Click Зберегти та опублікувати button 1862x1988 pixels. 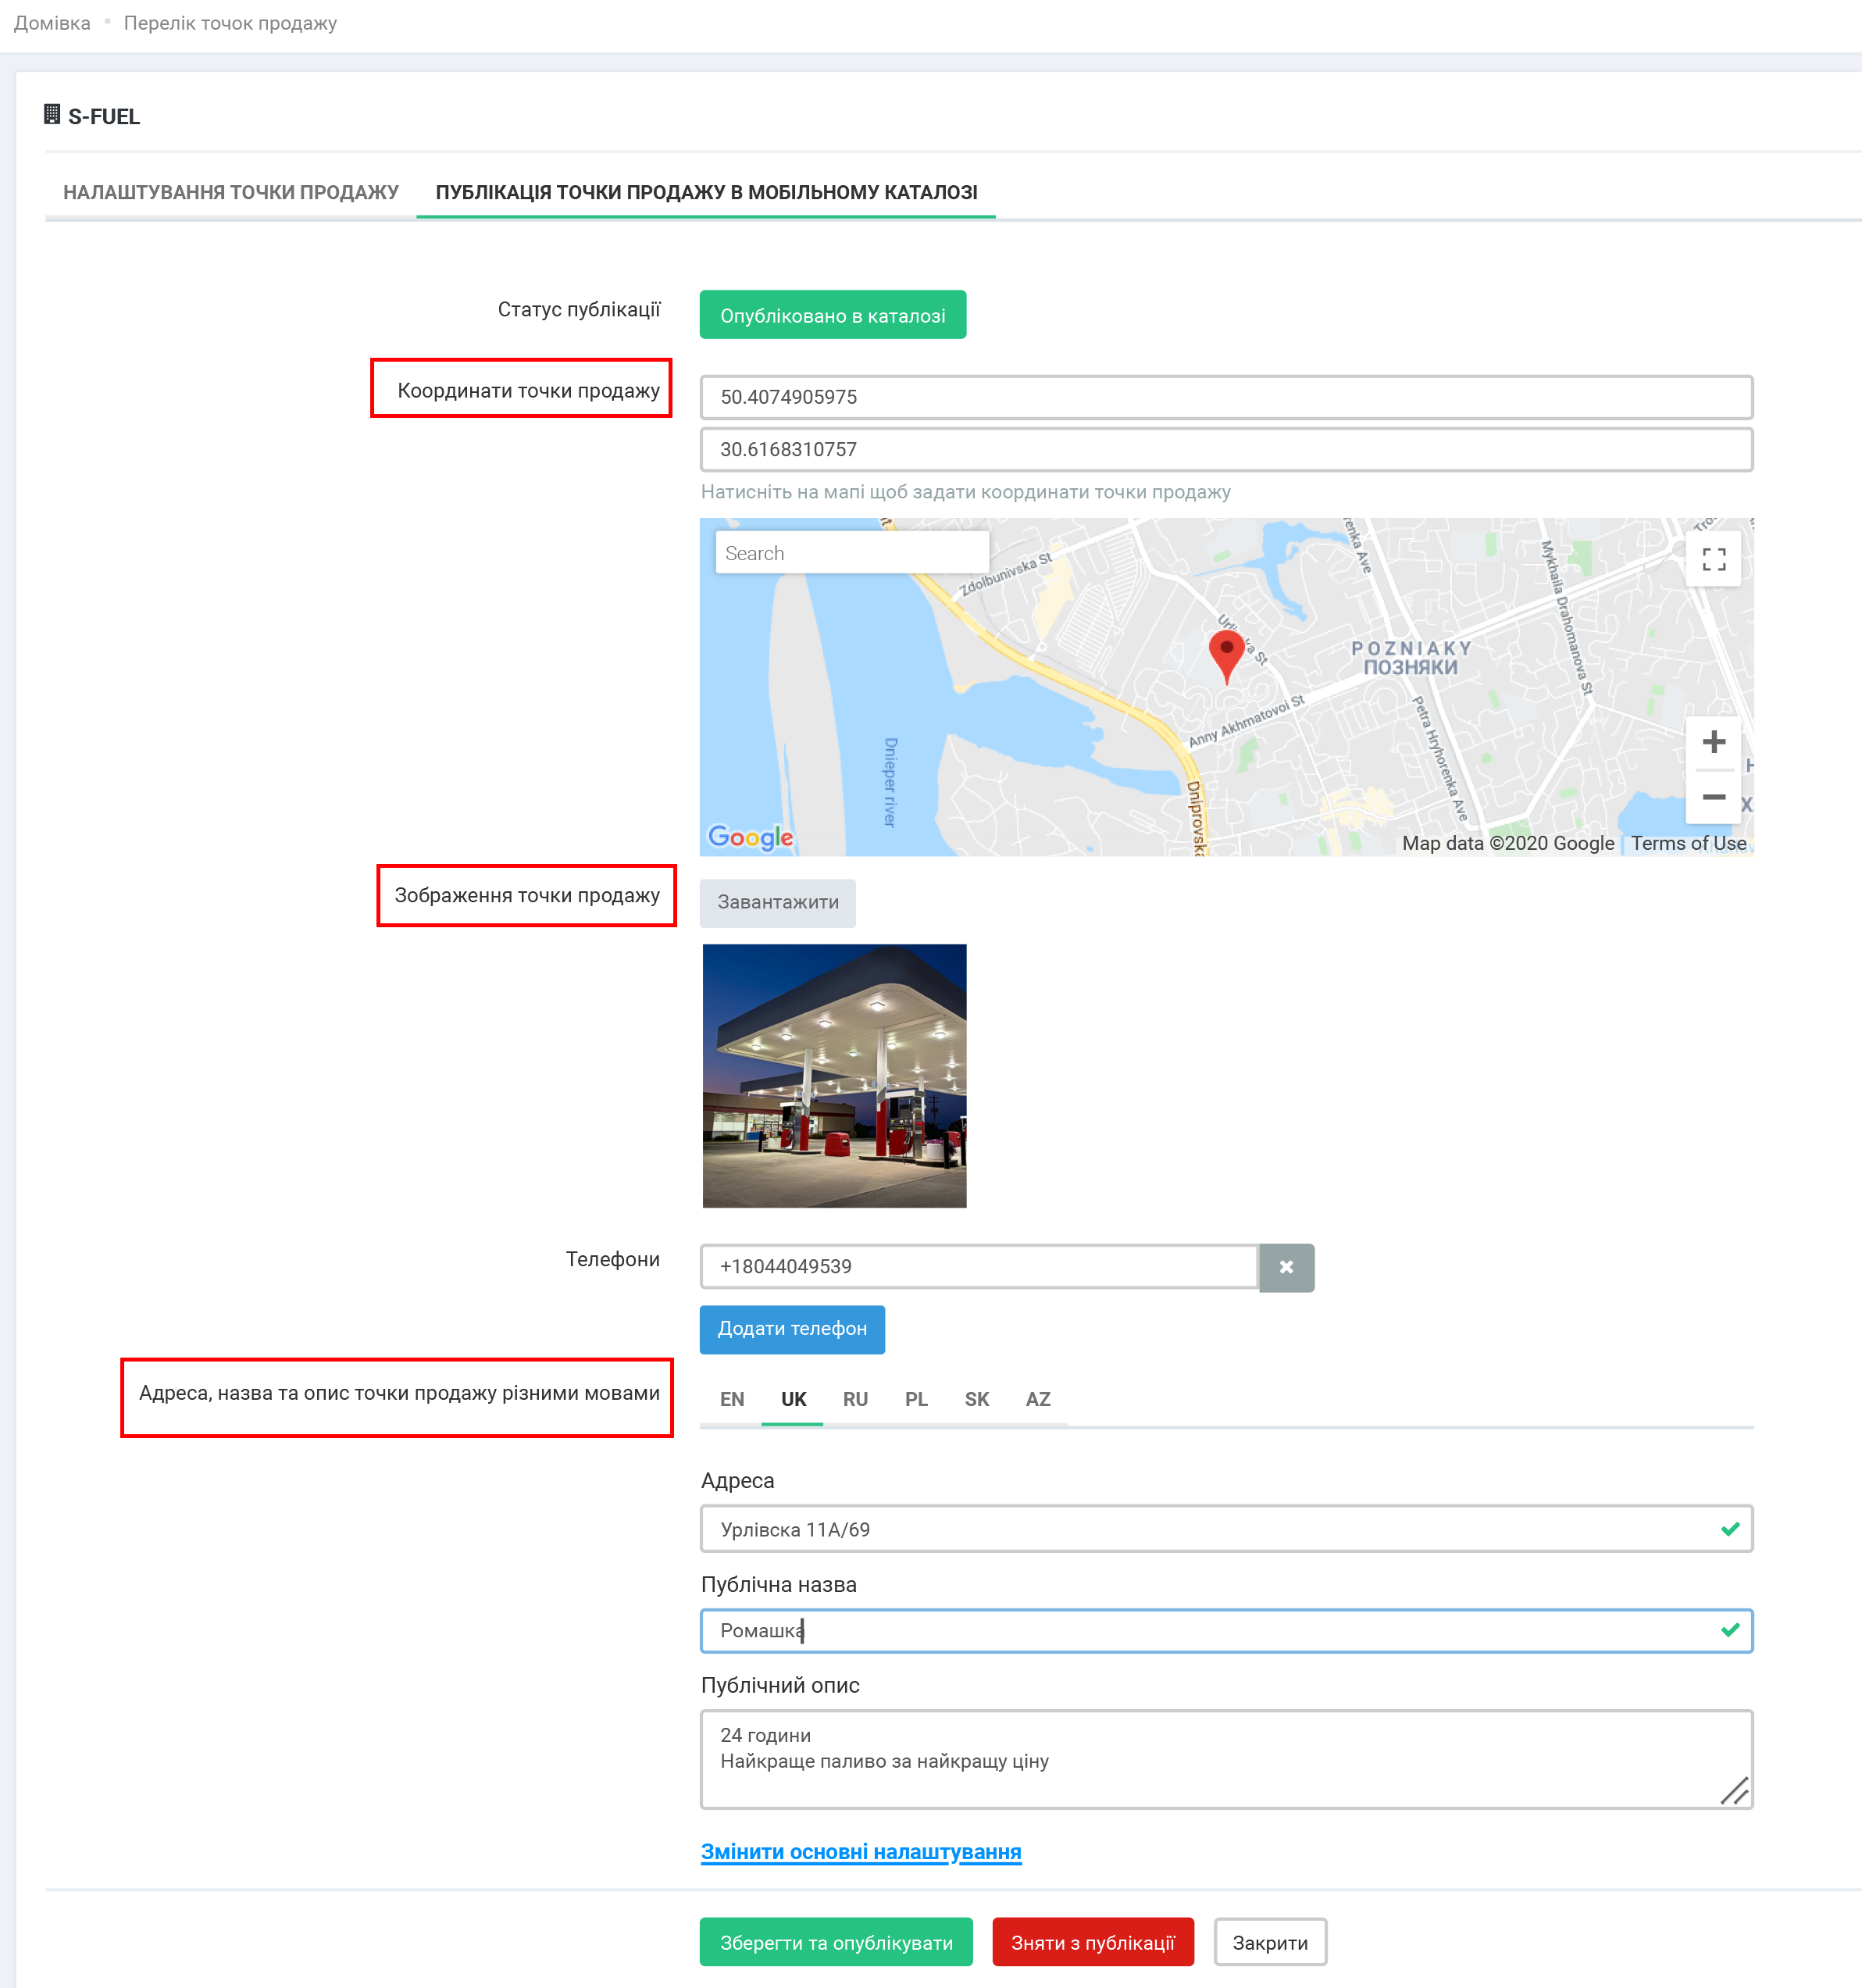pyautogui.click(x=836, y=1942)
